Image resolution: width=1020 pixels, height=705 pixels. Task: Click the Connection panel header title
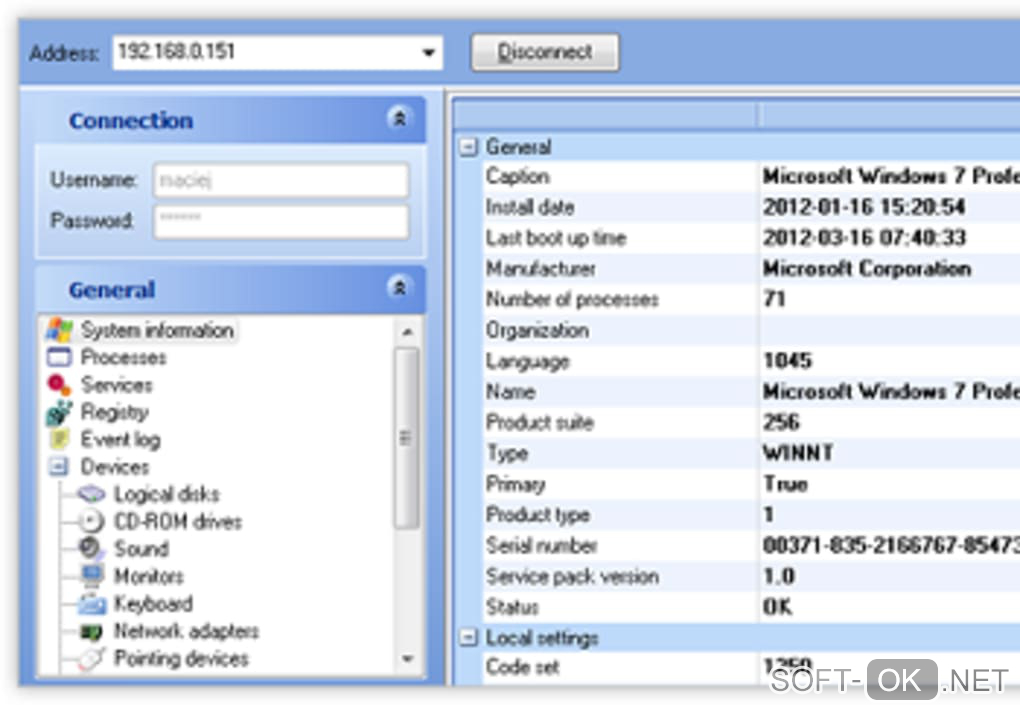131,120
